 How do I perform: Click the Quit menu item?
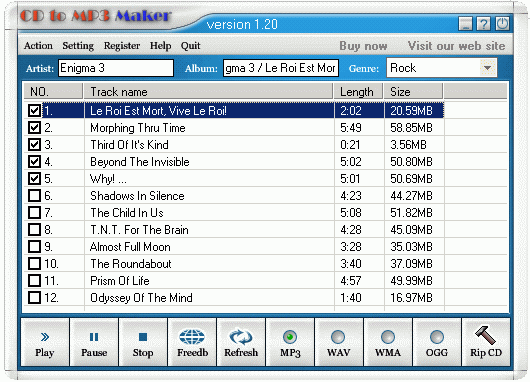[x=191, y=46]
